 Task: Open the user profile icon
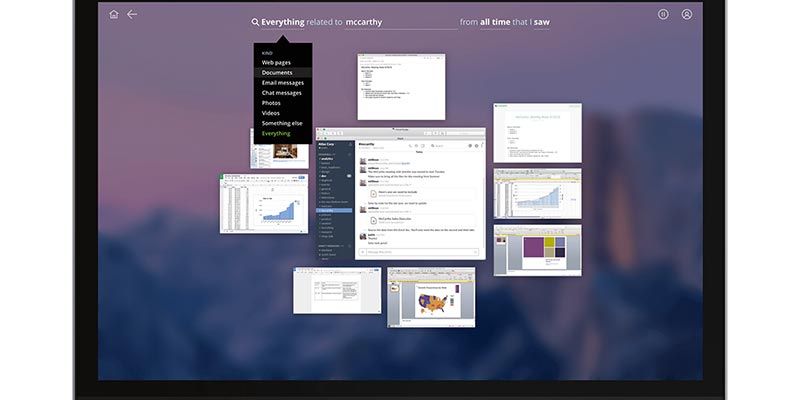[x=687, y=15]
